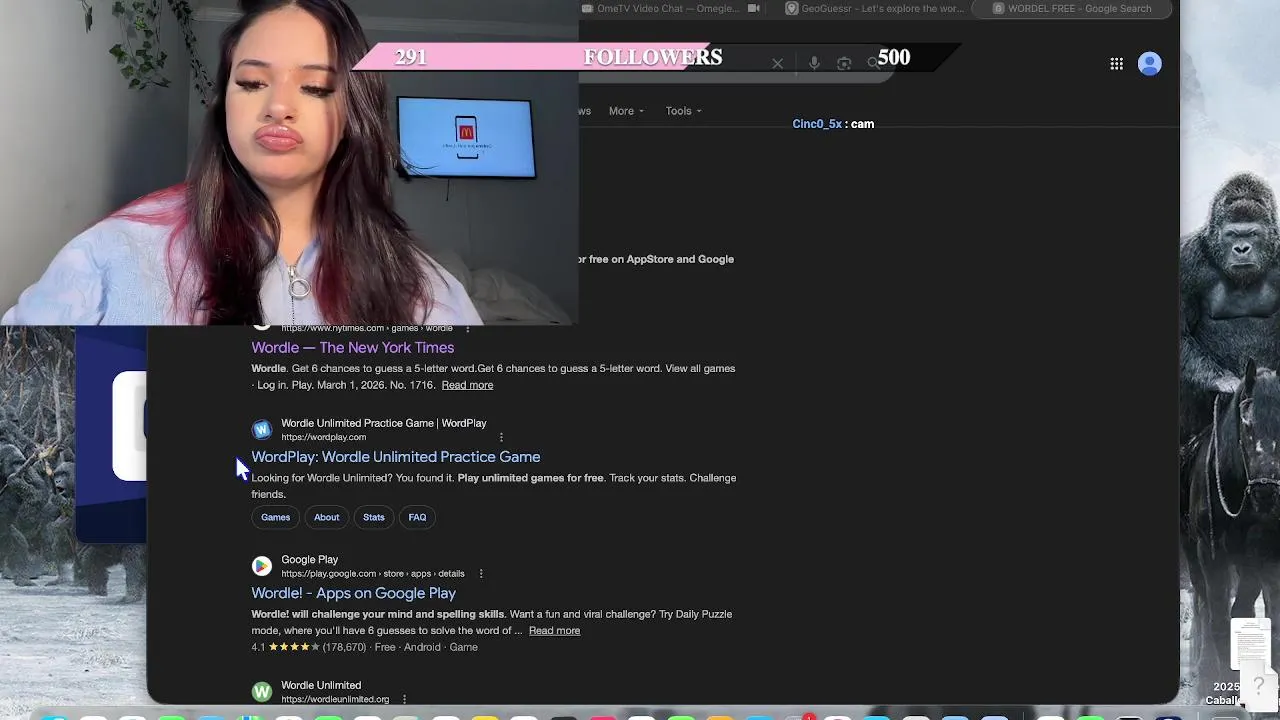Screen dimensions: 1280x720
Task: Click the WordPlay site favicon
Action: [262, 430]
